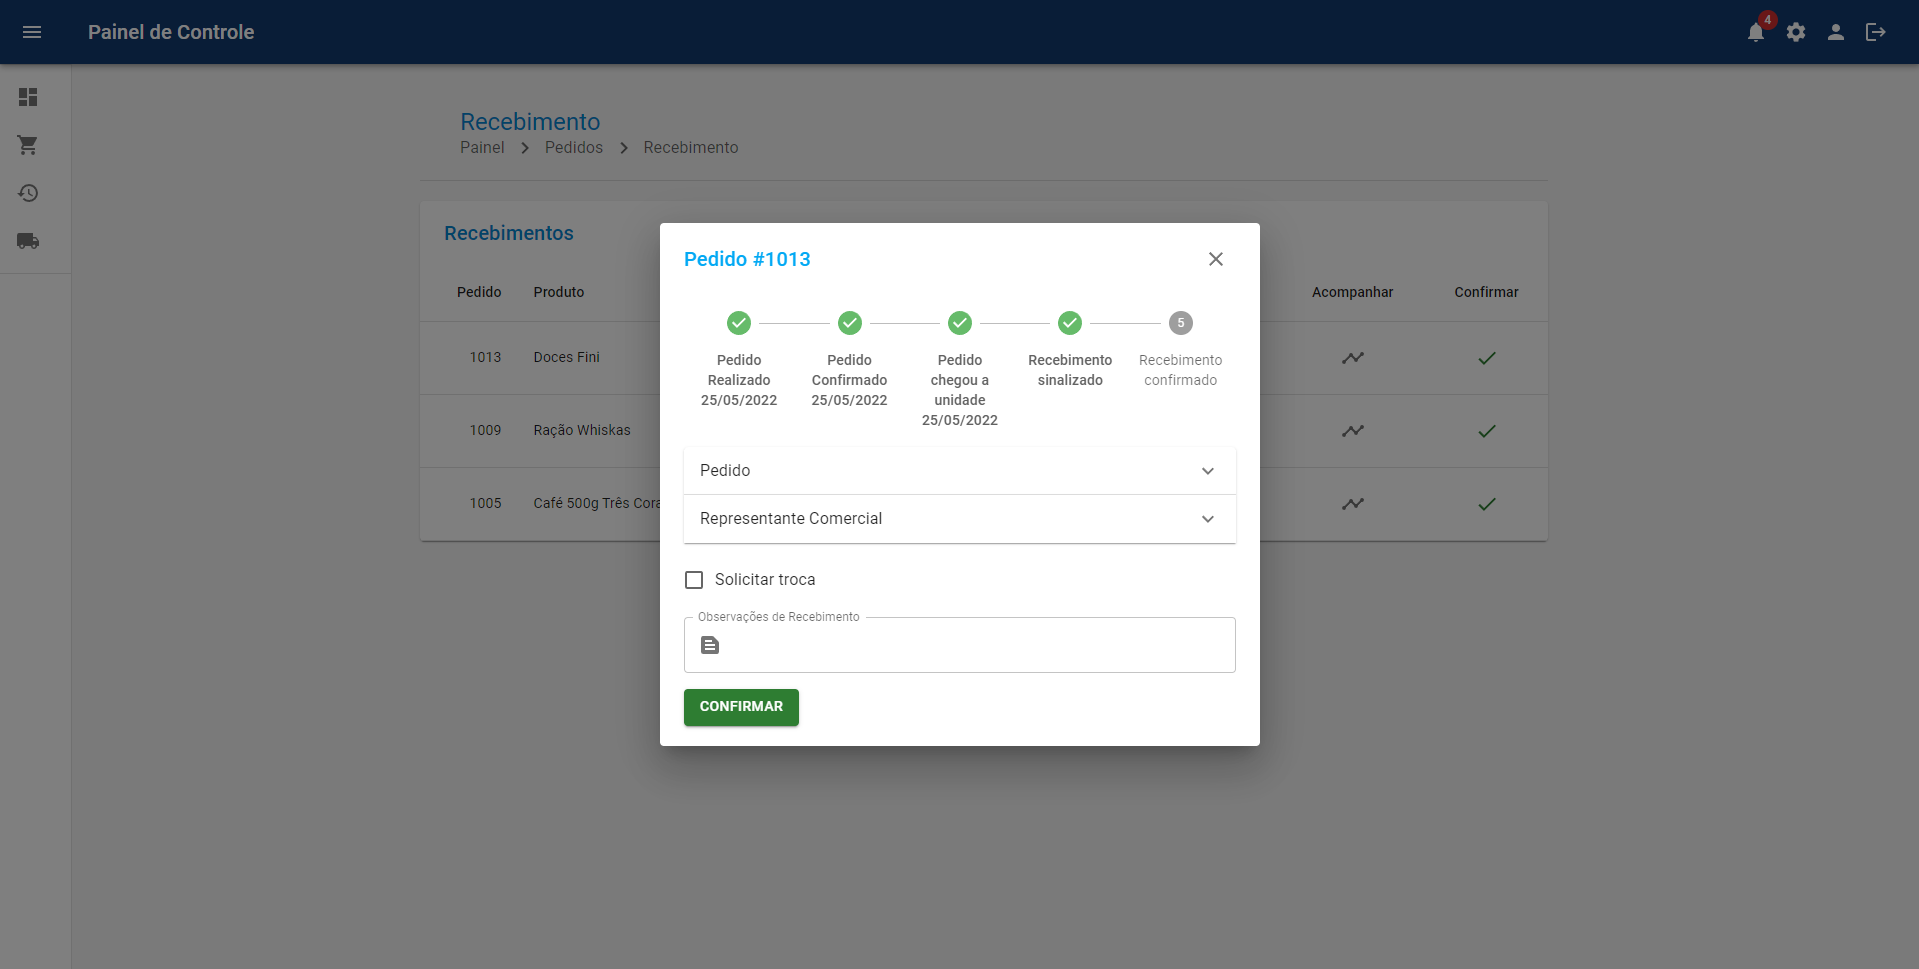Open dashboard from sidebar icon
This screenshot has width=1919, height=969.
point(28,97)
